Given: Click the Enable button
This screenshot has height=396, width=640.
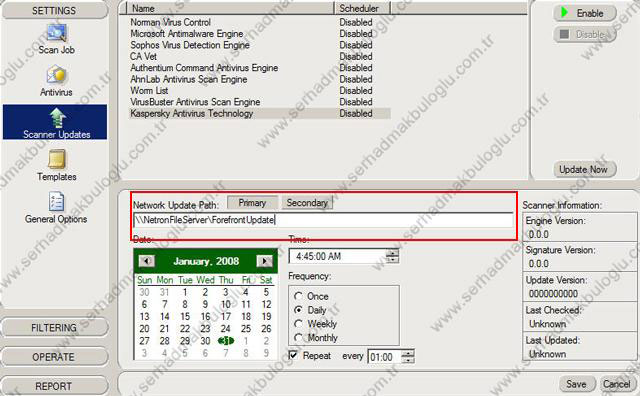Looking at the screenshot, I should pyautogui.click(x=585, y=13).
